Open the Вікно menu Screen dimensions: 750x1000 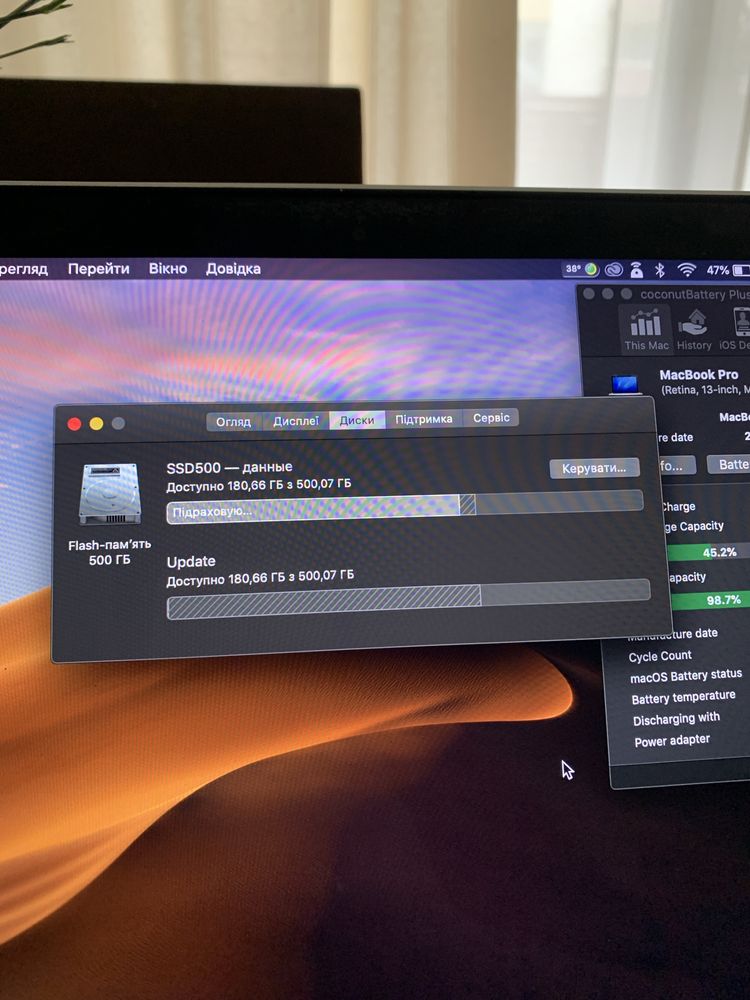click(168, 268)
